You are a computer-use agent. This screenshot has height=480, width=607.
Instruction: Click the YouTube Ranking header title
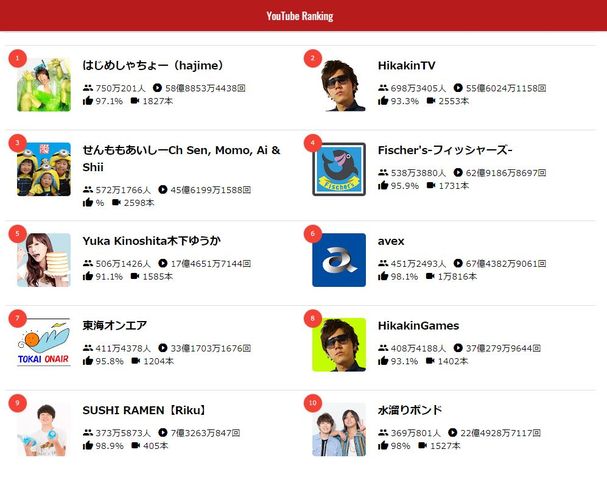(x=300, y=16)
